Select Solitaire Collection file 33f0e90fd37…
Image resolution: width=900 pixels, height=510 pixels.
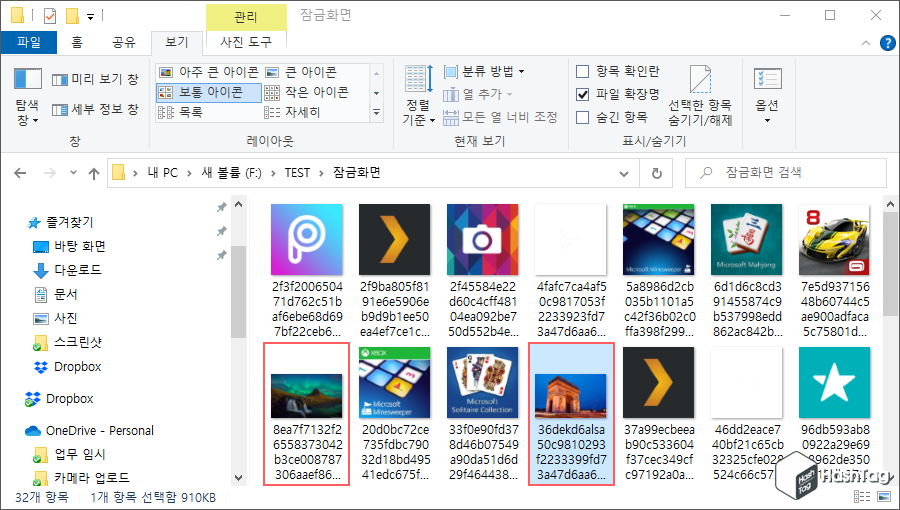coord(483,414)
